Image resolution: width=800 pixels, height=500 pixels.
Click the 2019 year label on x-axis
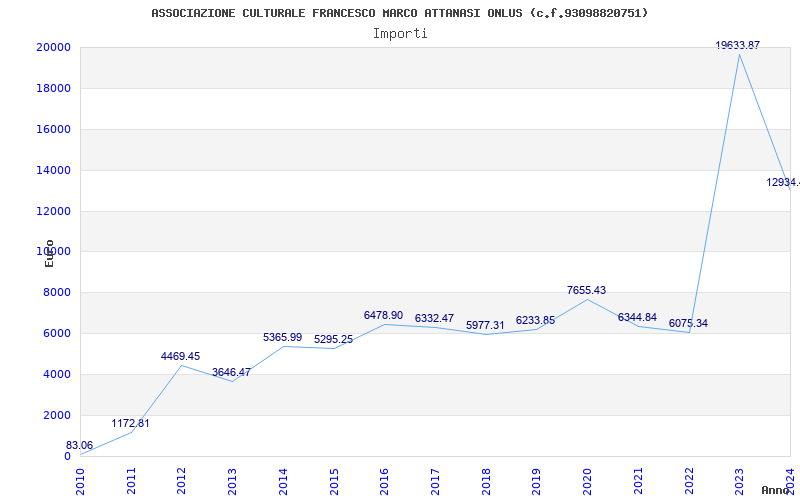pos(537,480)
